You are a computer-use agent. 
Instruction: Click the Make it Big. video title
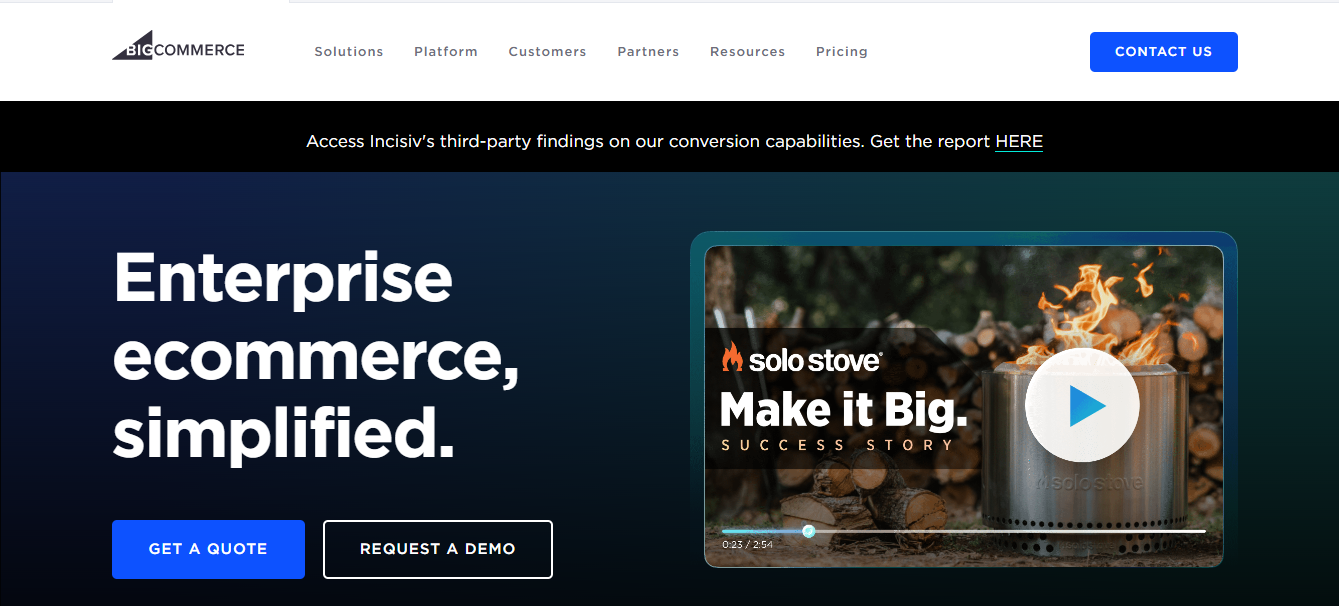844,410
